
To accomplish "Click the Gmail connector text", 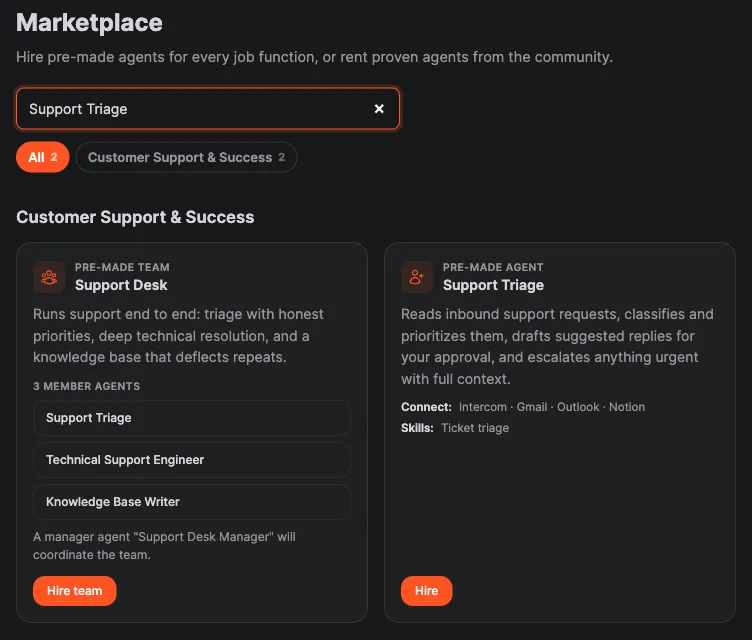I will coord(532,407).
